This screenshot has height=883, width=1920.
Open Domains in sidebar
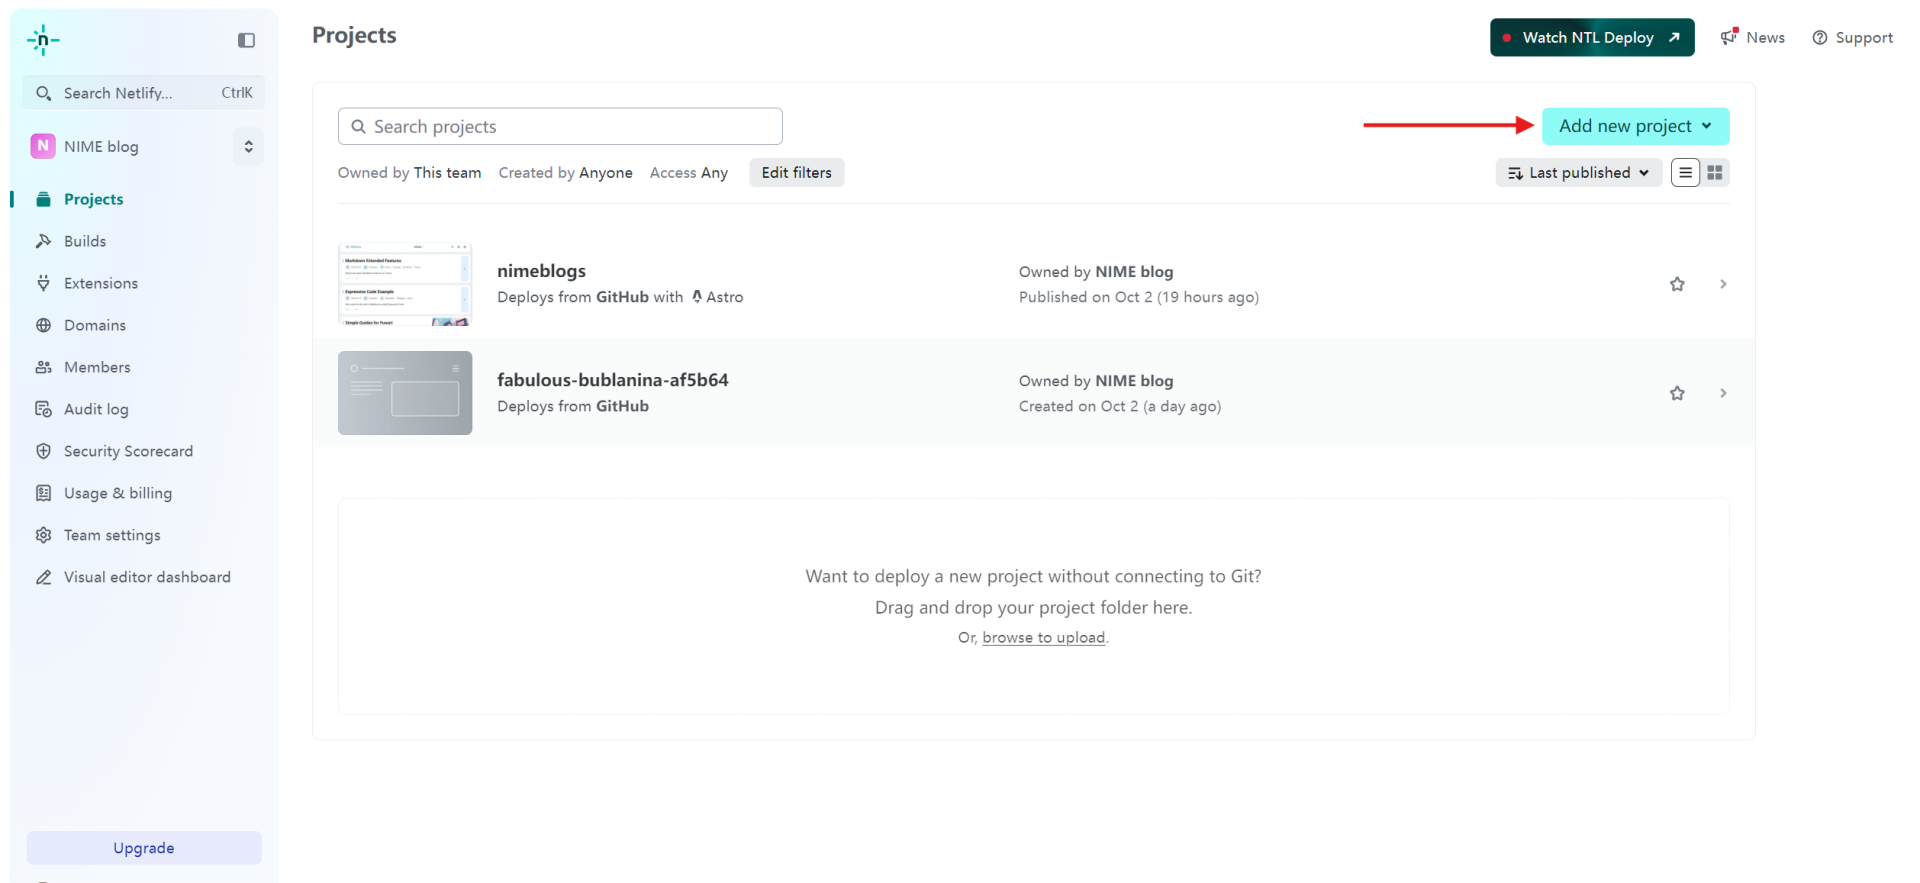[x=95, y=325]
